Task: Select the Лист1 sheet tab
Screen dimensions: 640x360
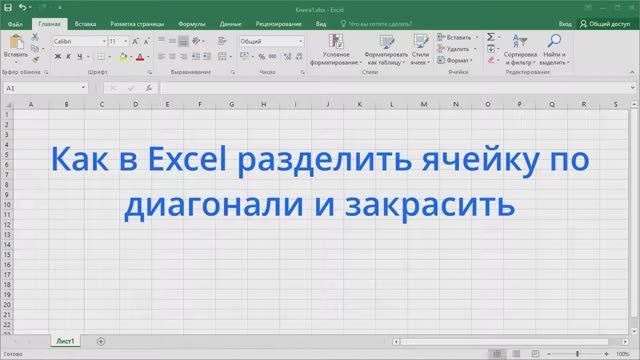Action: (66, 341)
